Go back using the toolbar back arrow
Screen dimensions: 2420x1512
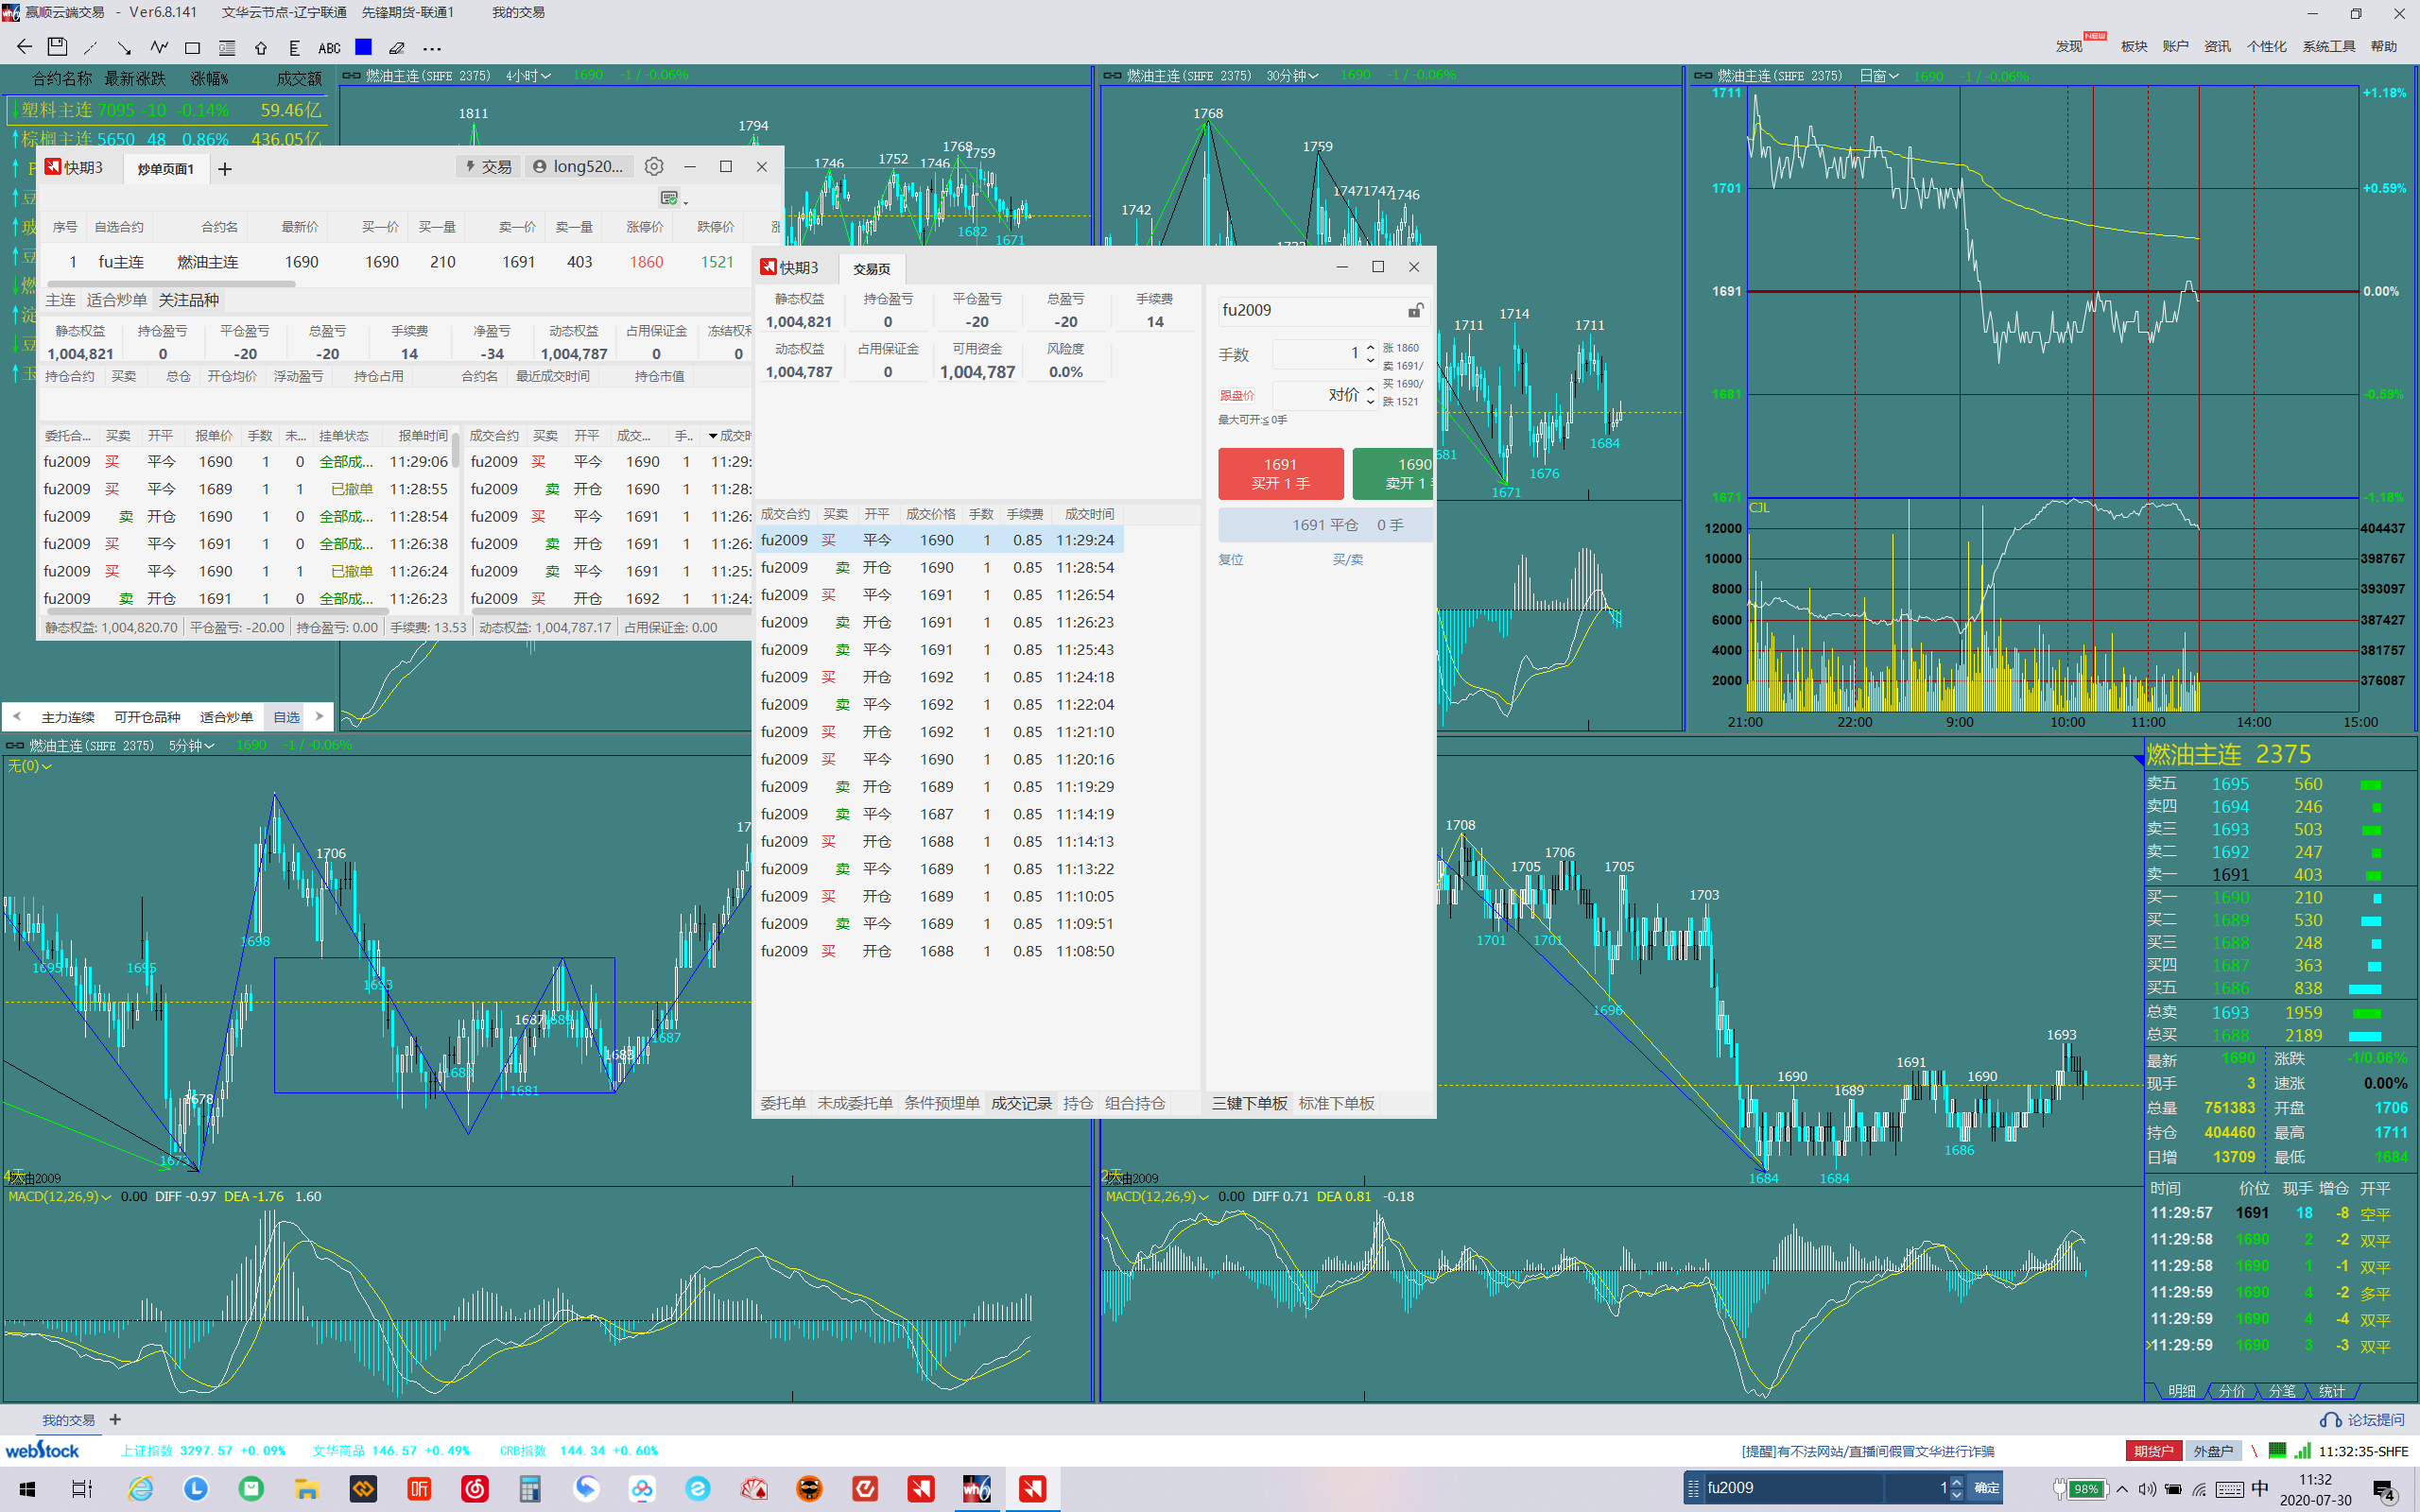point(25,47)
